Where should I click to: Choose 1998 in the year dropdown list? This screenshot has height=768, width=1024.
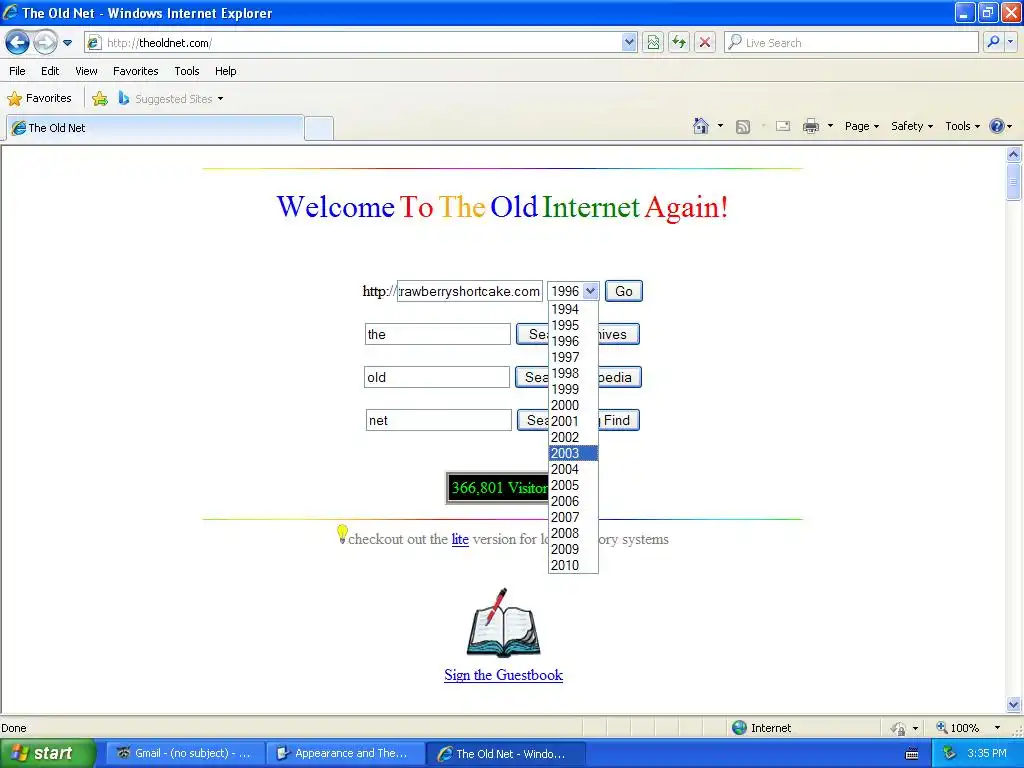pos(573,373)
